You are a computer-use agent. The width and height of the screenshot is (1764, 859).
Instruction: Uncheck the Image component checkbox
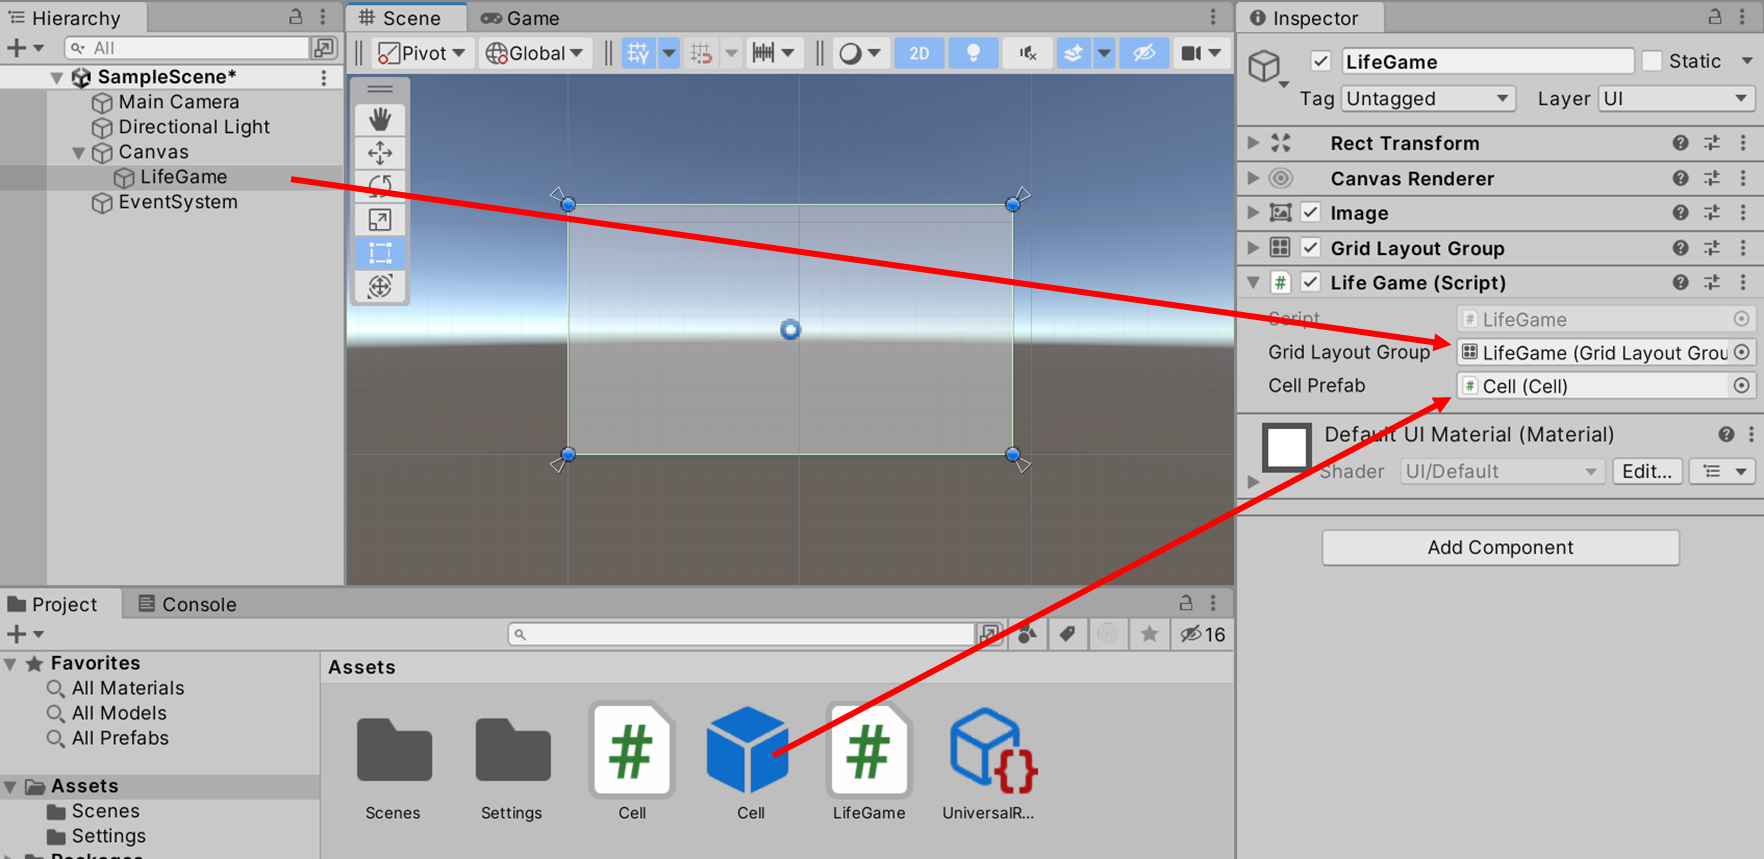coord(1310,213)
